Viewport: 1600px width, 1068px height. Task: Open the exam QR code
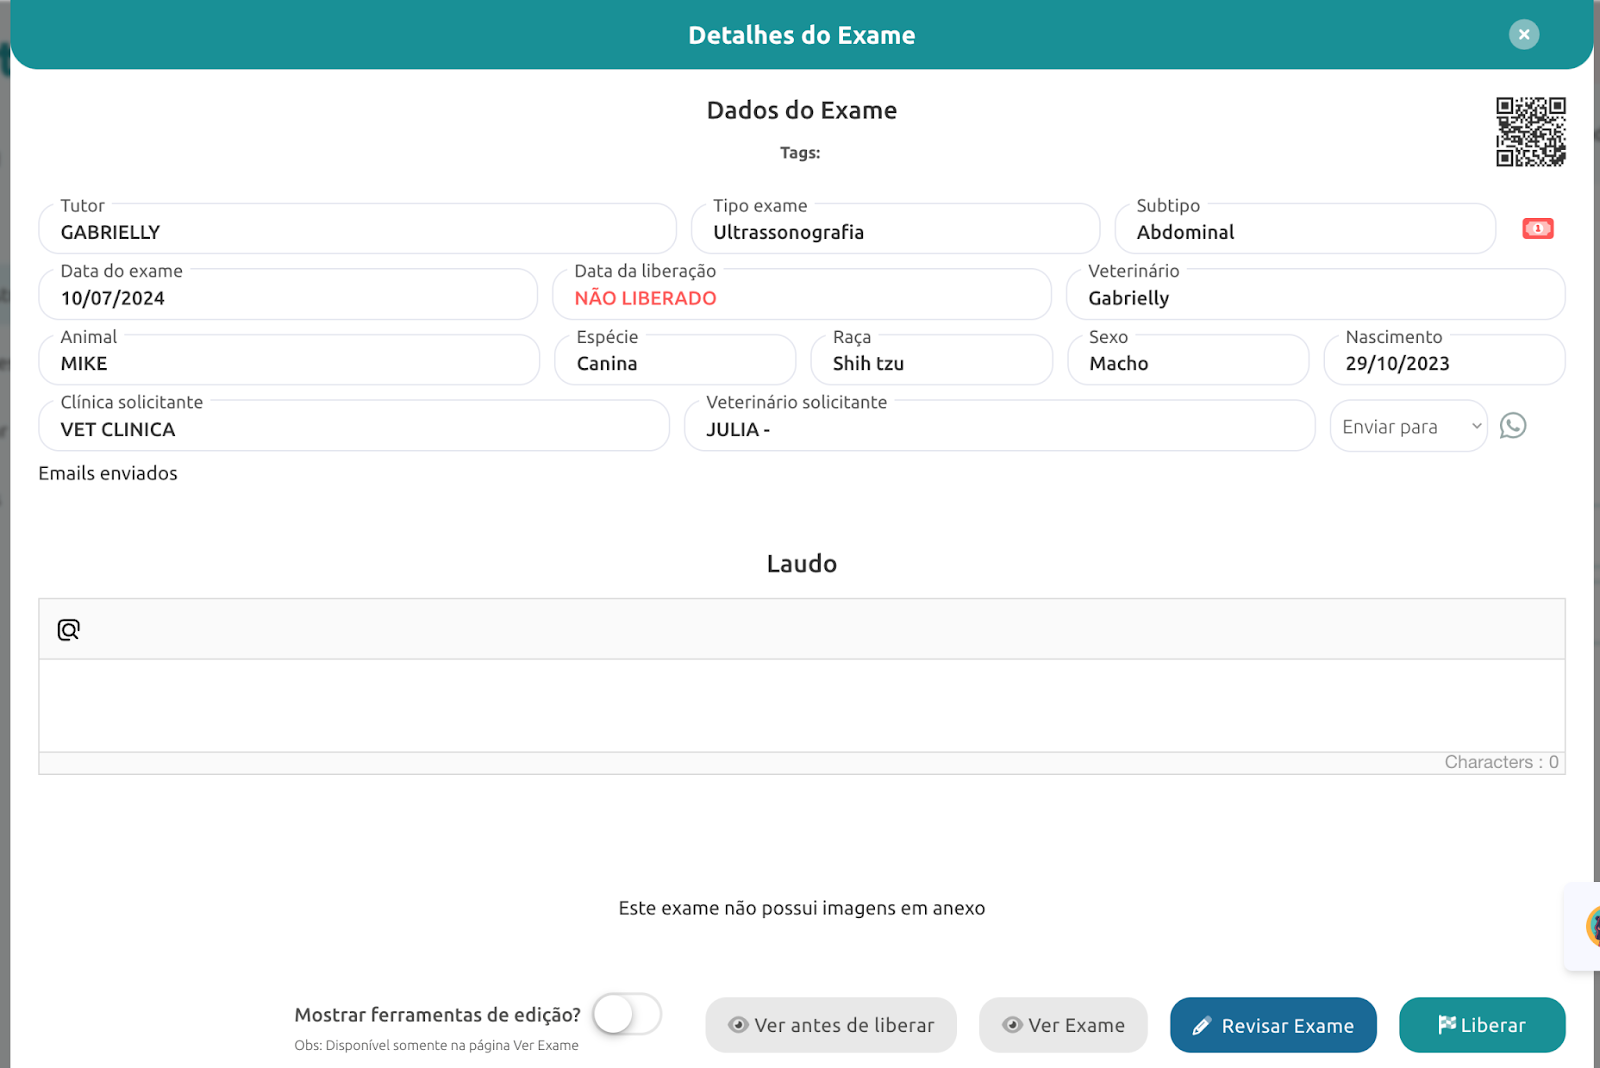click(1530, 132)
